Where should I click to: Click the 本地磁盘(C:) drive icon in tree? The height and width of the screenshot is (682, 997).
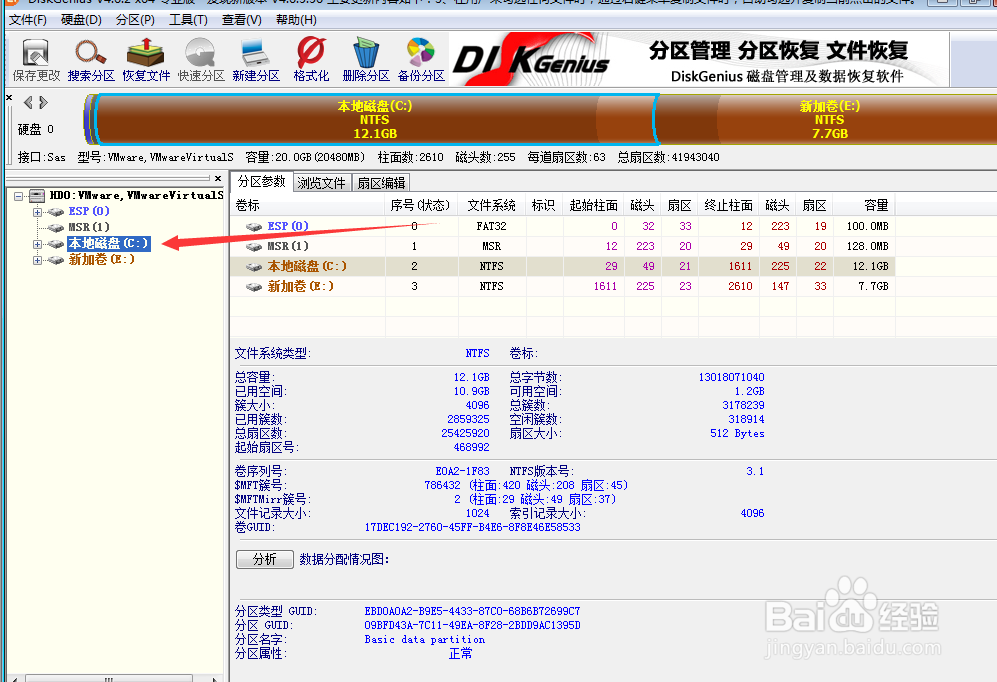pyautogui.click(x=57, y=243)
